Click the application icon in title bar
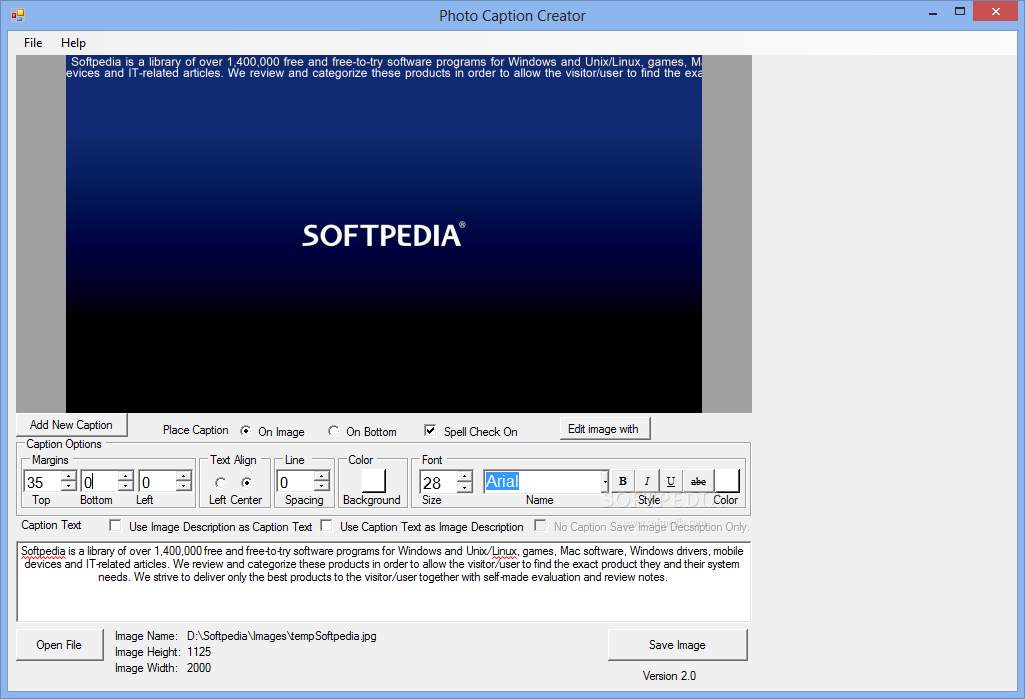This screenshot has height=699, width=1025. pyautogui.click(x=18, y=14)
